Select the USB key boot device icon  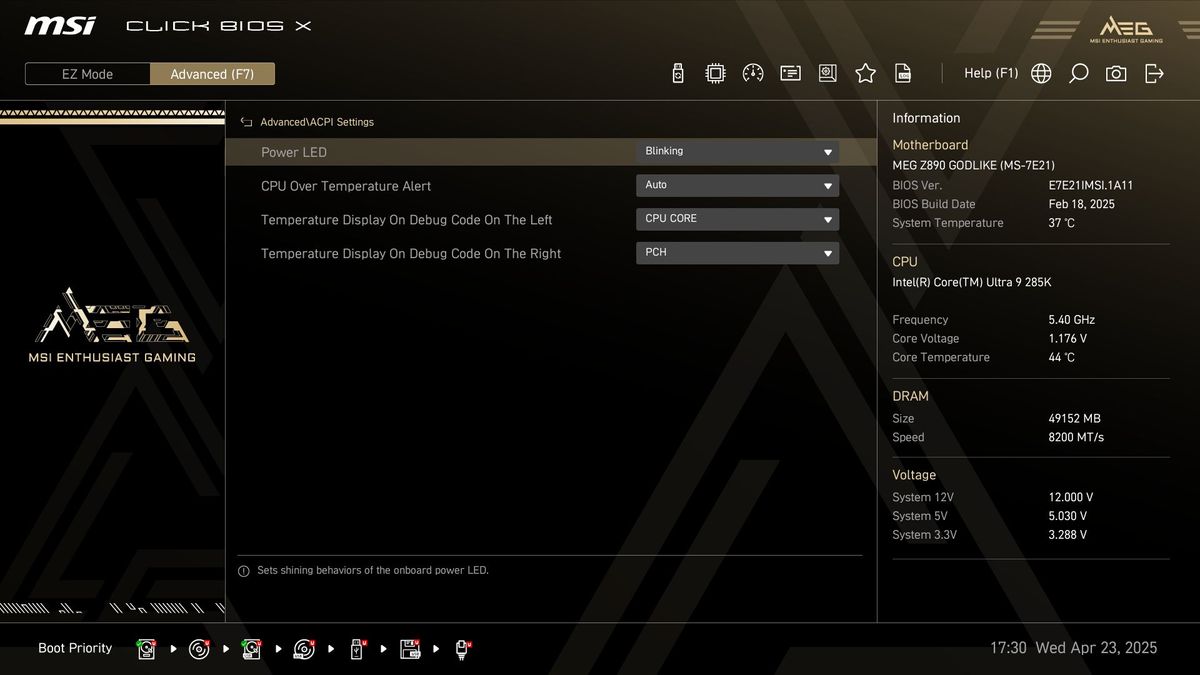pos(357,649)
